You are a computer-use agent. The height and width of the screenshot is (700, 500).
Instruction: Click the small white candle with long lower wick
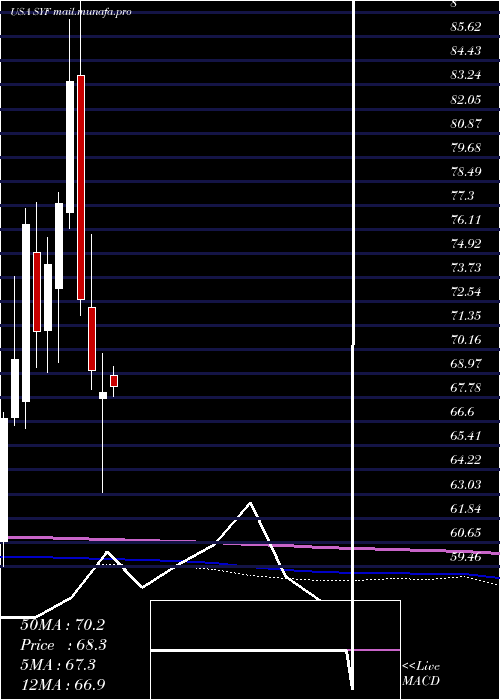pyautogui.click(x=103, y=396)
